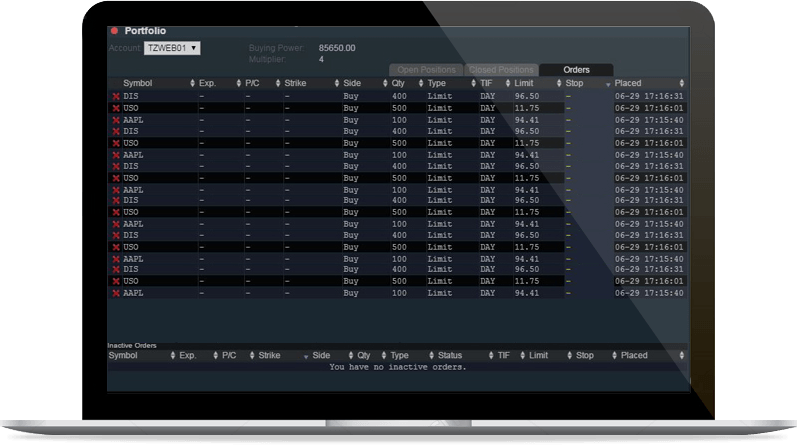Click sort arrows beside Qty in top orders table
The image size is (797, 445).
tap(420, 83)
